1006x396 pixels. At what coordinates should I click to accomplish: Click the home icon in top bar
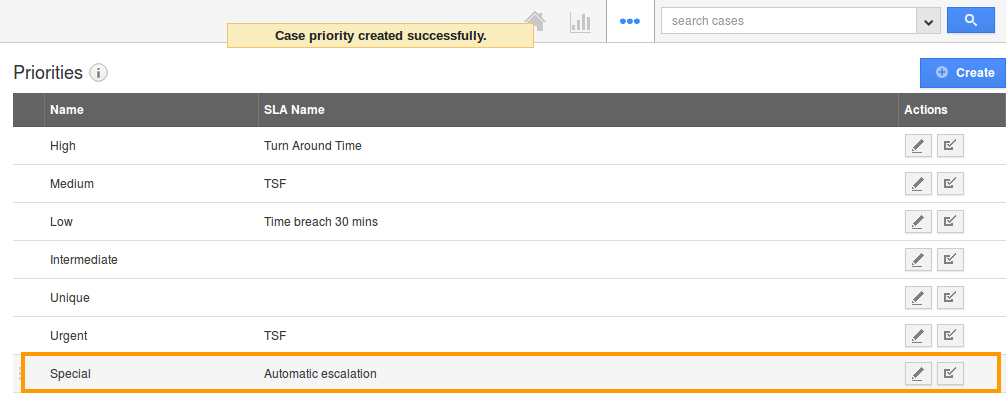(535, 21)
